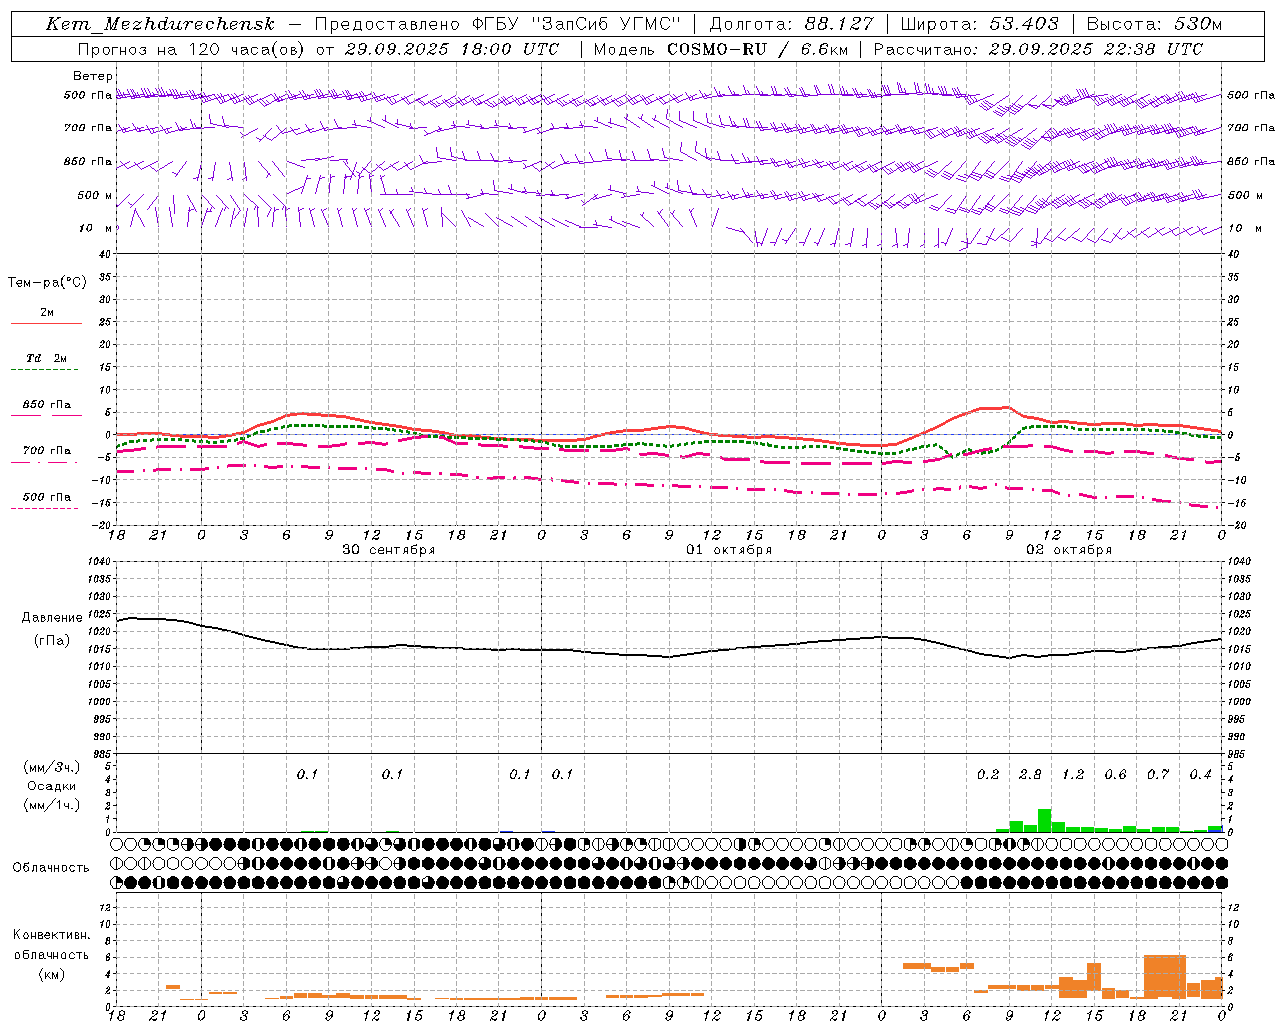
Task: Click the latitude value Широта: 53.403
Action: pos(979,24)
